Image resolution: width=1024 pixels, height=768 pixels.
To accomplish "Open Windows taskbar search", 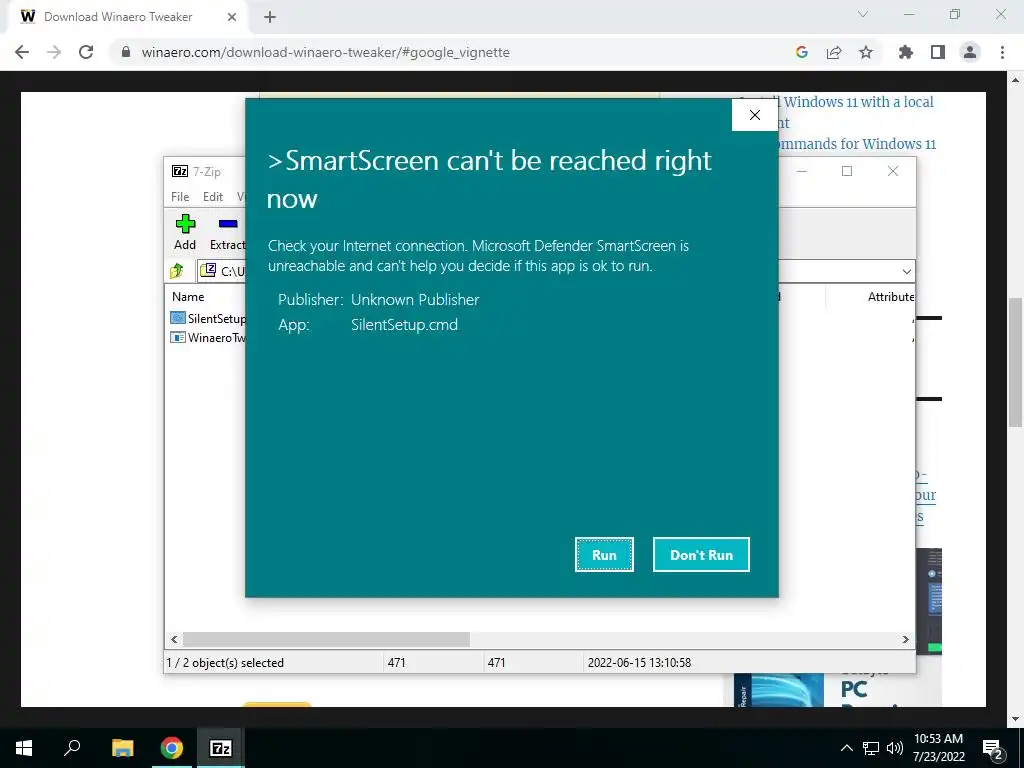I will click(72, 748).
